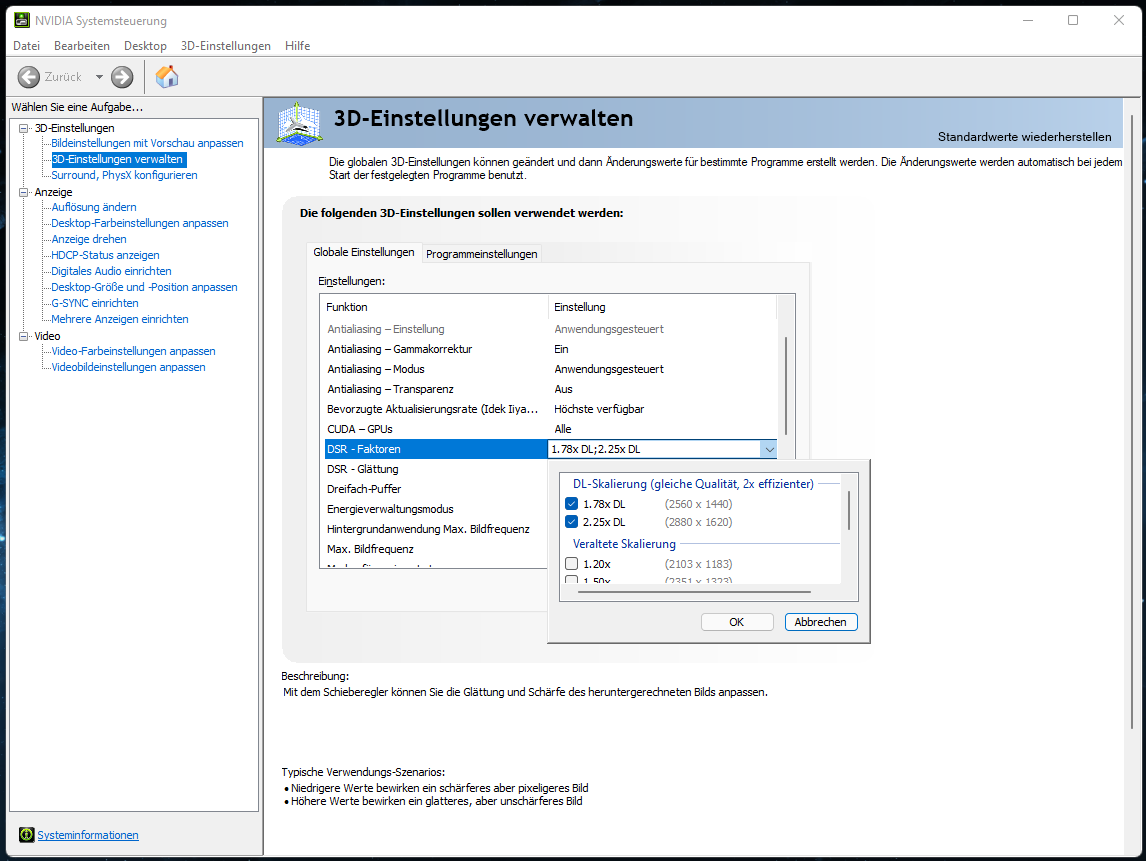
Task: Collapse the Anzeige tree node
Action: click(x=23, y=192)
